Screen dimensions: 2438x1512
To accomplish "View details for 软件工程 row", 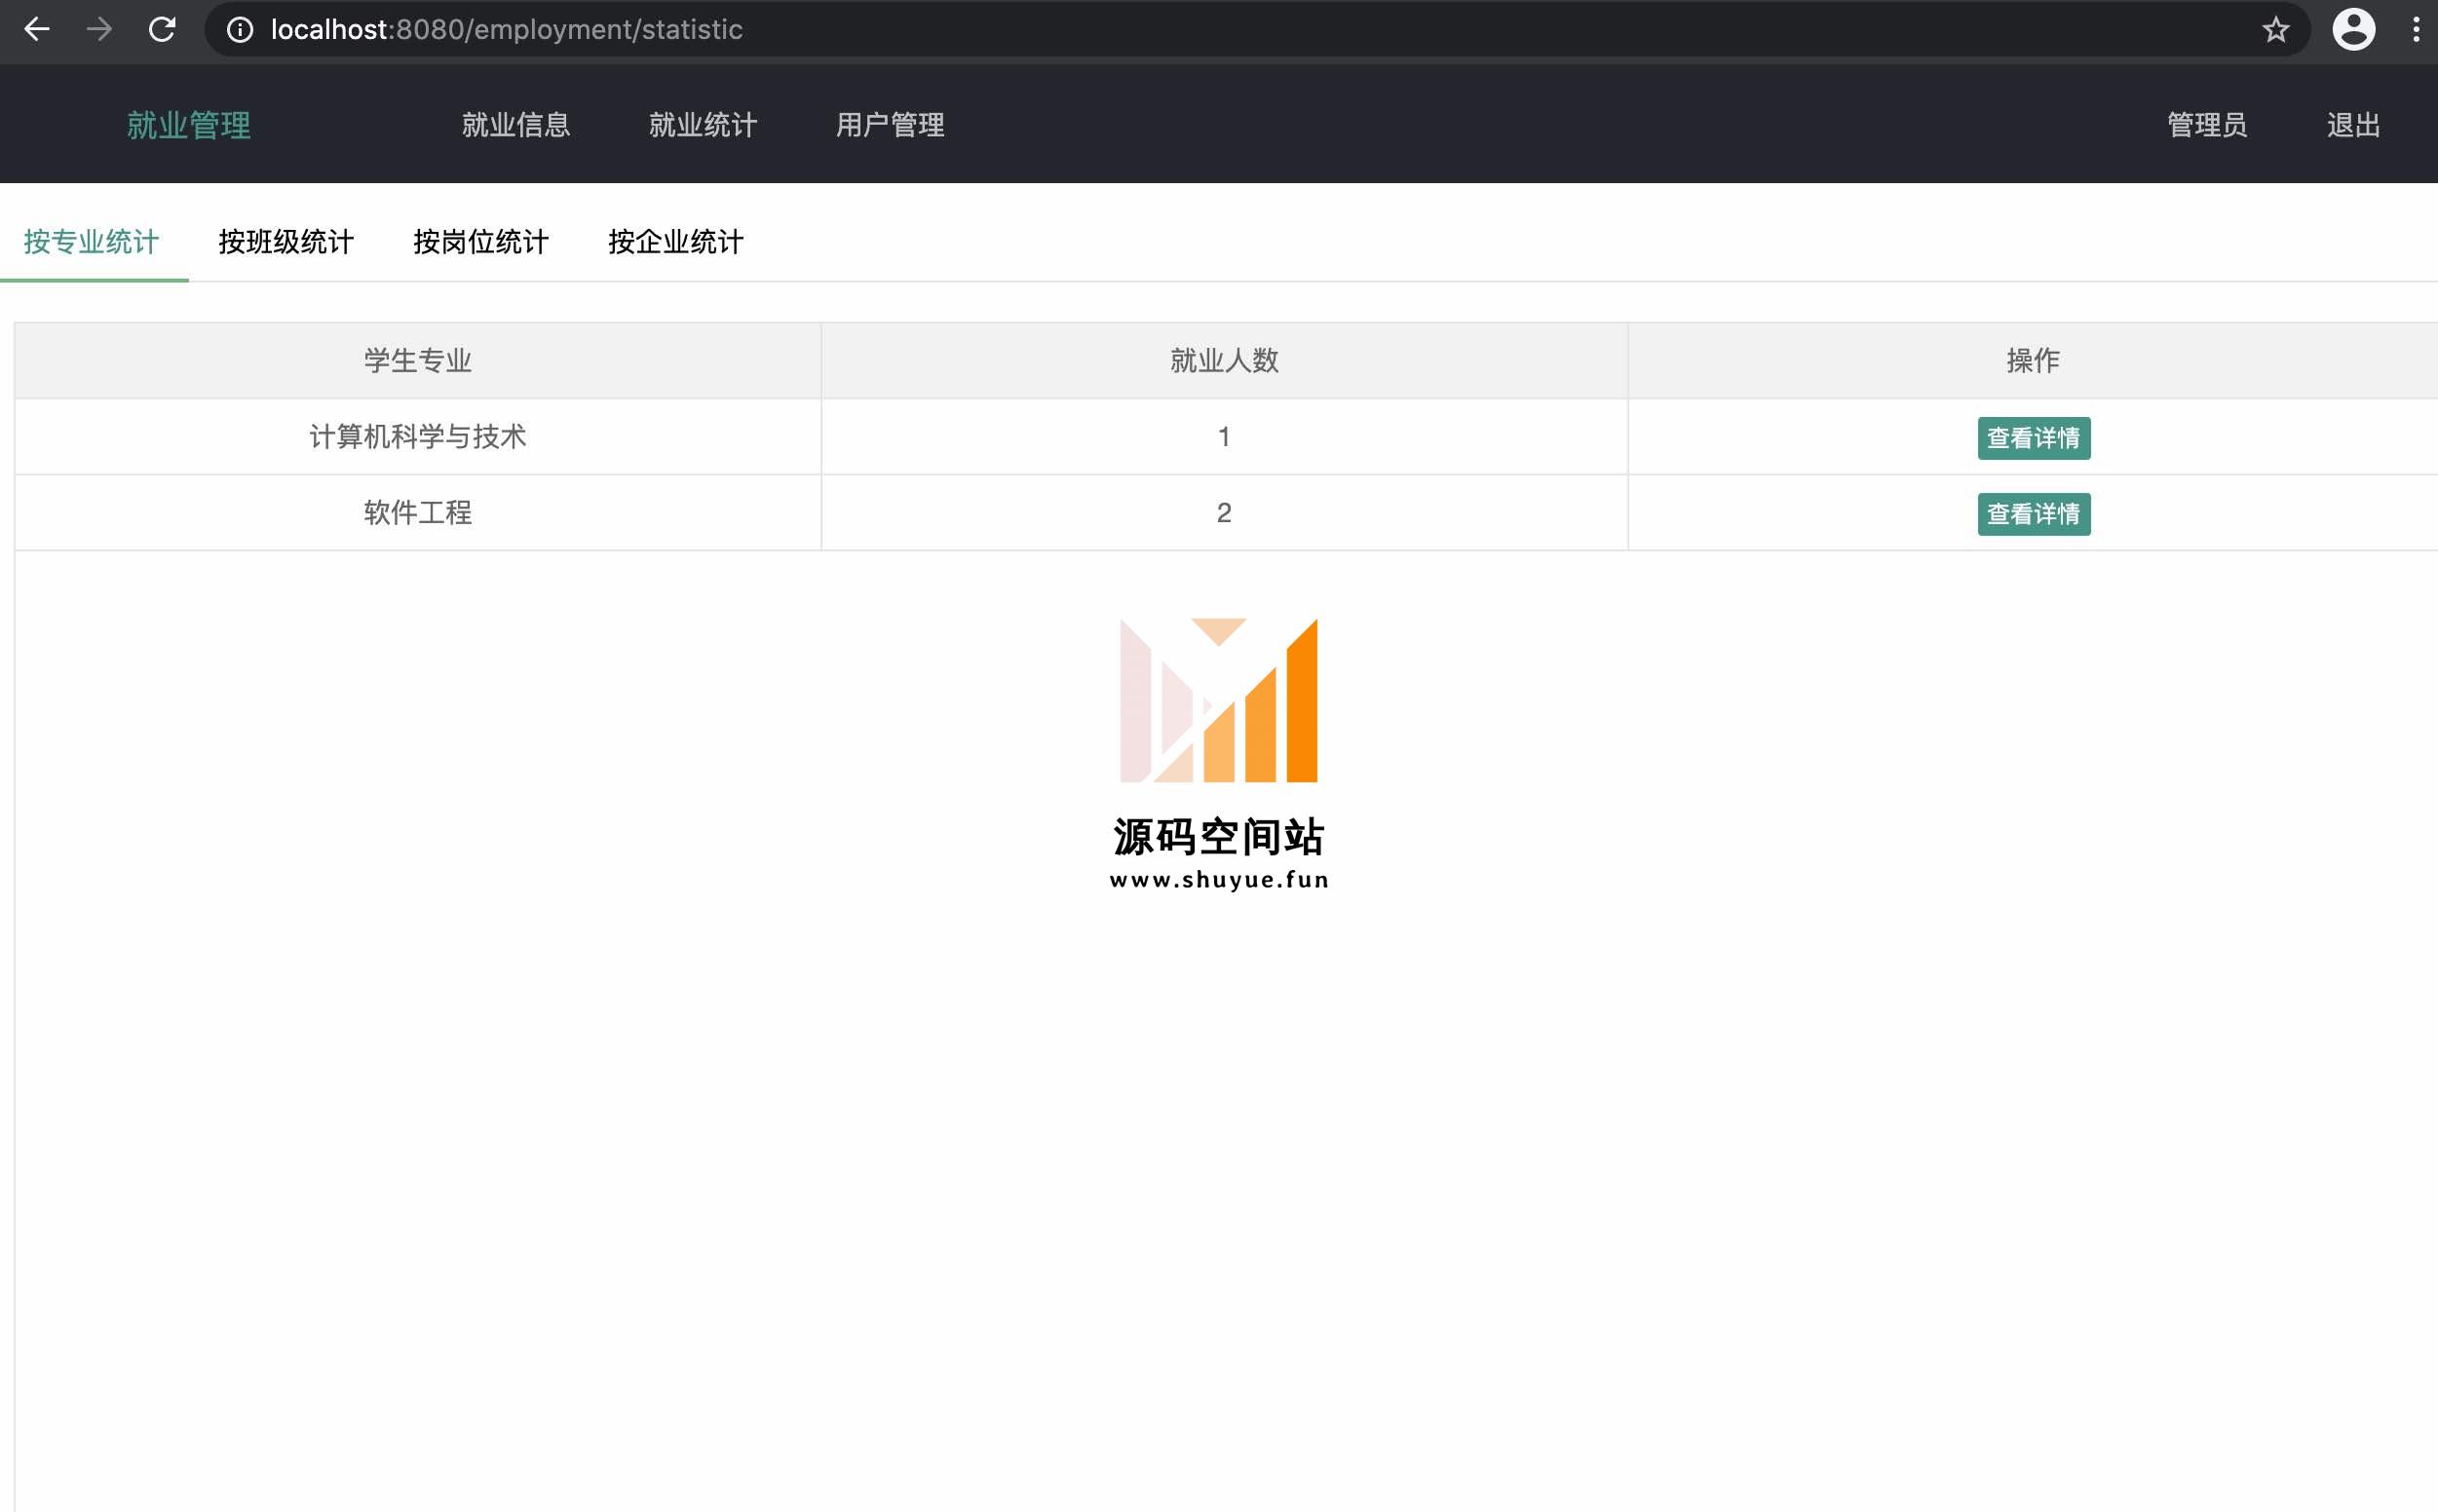I will (2033, 514).
